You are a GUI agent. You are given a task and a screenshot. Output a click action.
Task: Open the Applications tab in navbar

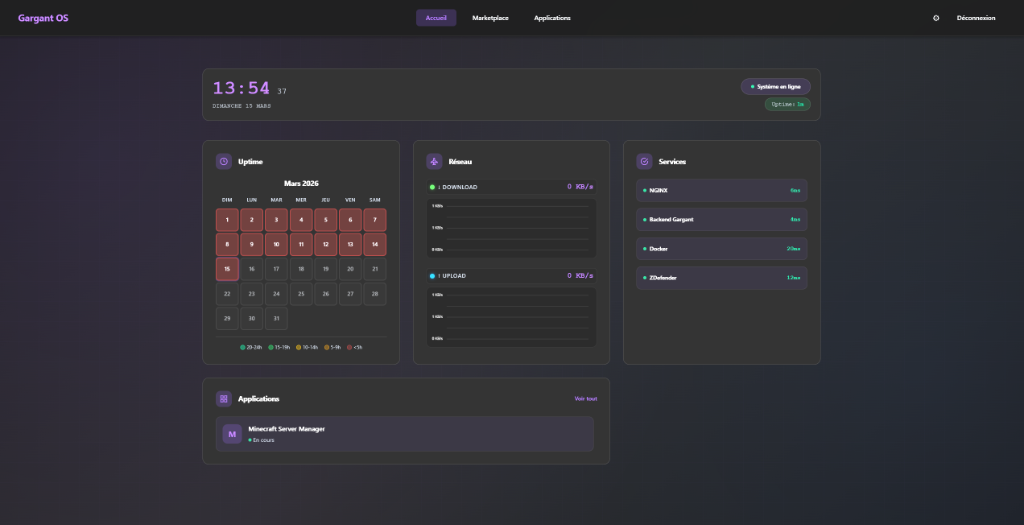point(552,18)
